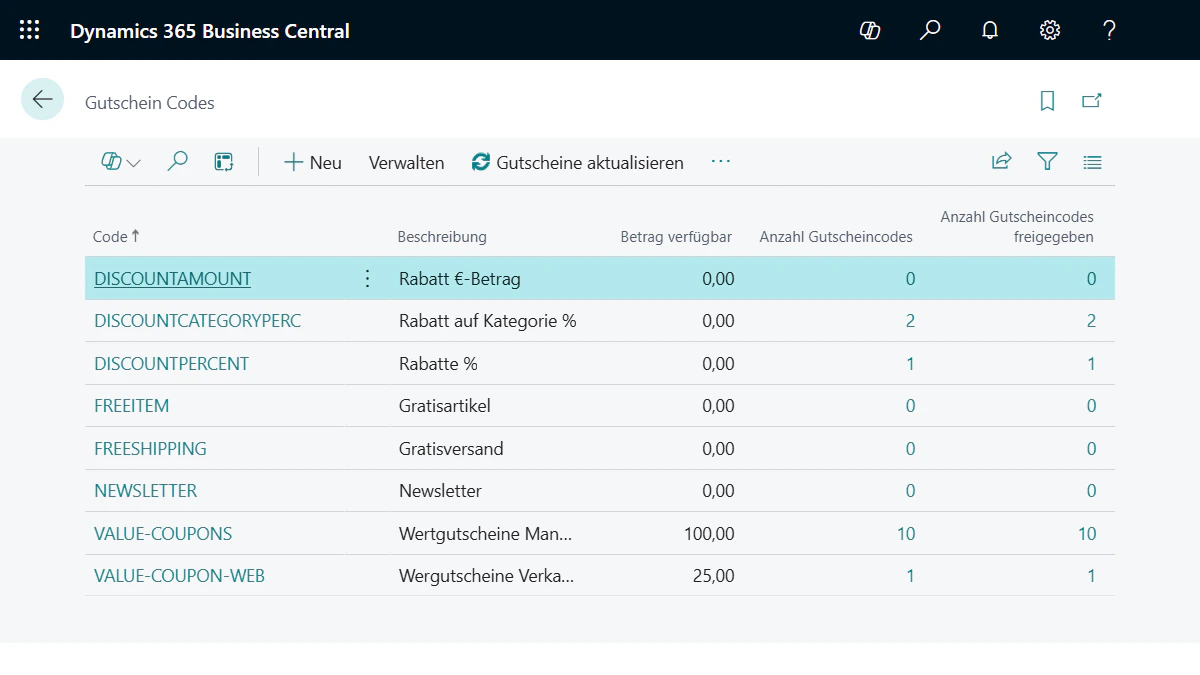Go back with the arrow button
Viewport: 1200px width, 675px height.
pos(42,99)
